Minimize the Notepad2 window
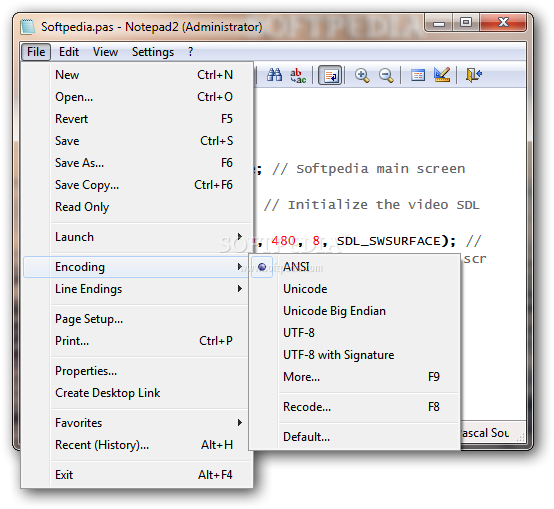Image resolution: width=554 pixels, height=509 pixels. [438, 23]
